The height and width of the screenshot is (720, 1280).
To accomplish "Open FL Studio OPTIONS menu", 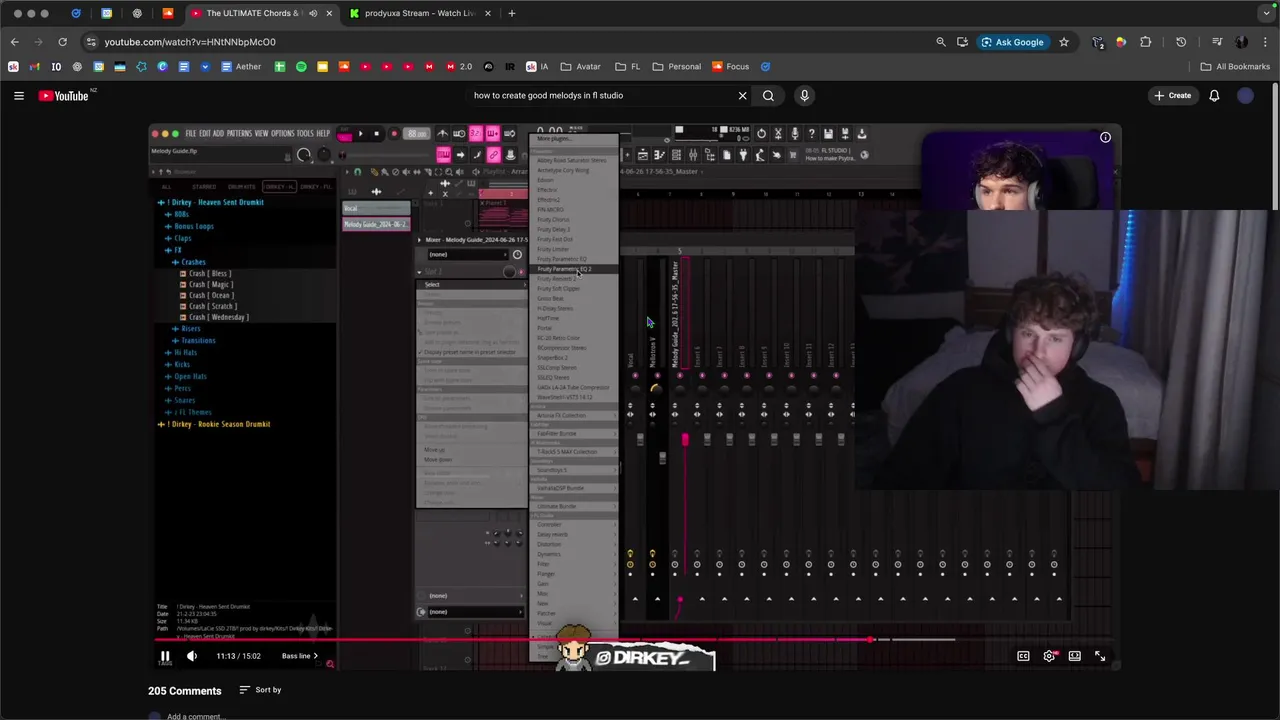I will [x=283, y=133].
